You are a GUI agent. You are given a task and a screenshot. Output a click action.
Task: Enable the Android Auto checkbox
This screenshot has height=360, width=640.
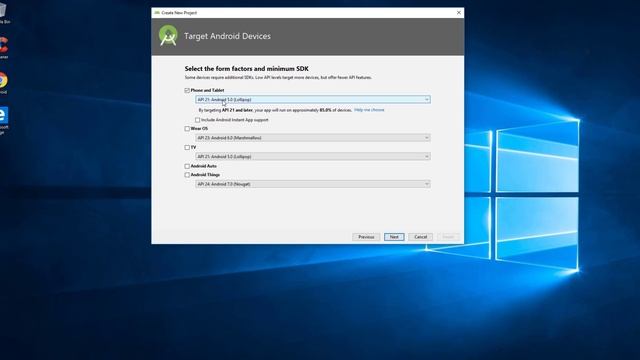pos(187,166)
